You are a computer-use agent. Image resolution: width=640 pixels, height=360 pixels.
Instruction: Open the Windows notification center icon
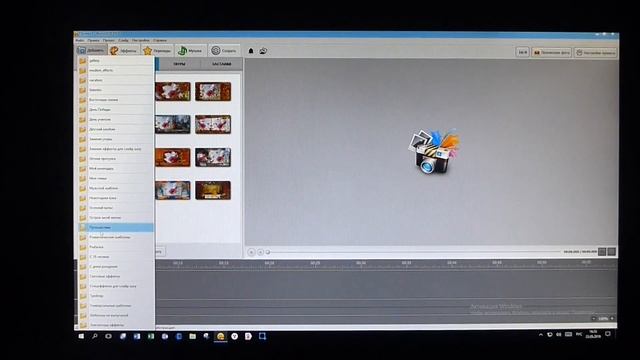click(x=608, y=334)
